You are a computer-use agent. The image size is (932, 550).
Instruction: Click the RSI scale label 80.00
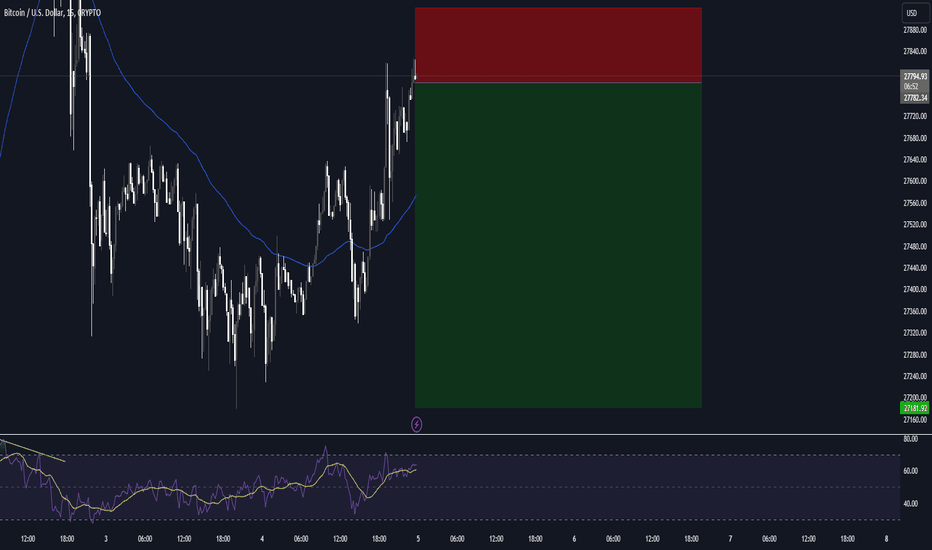tap(910, 439)
